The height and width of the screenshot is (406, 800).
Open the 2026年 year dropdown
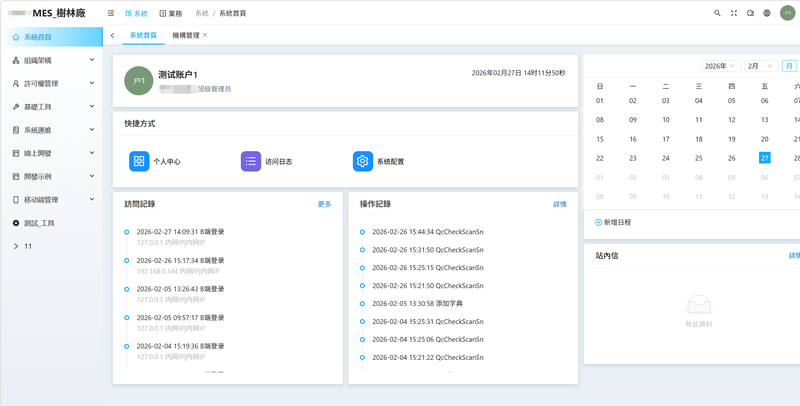(x=720, y=66)
